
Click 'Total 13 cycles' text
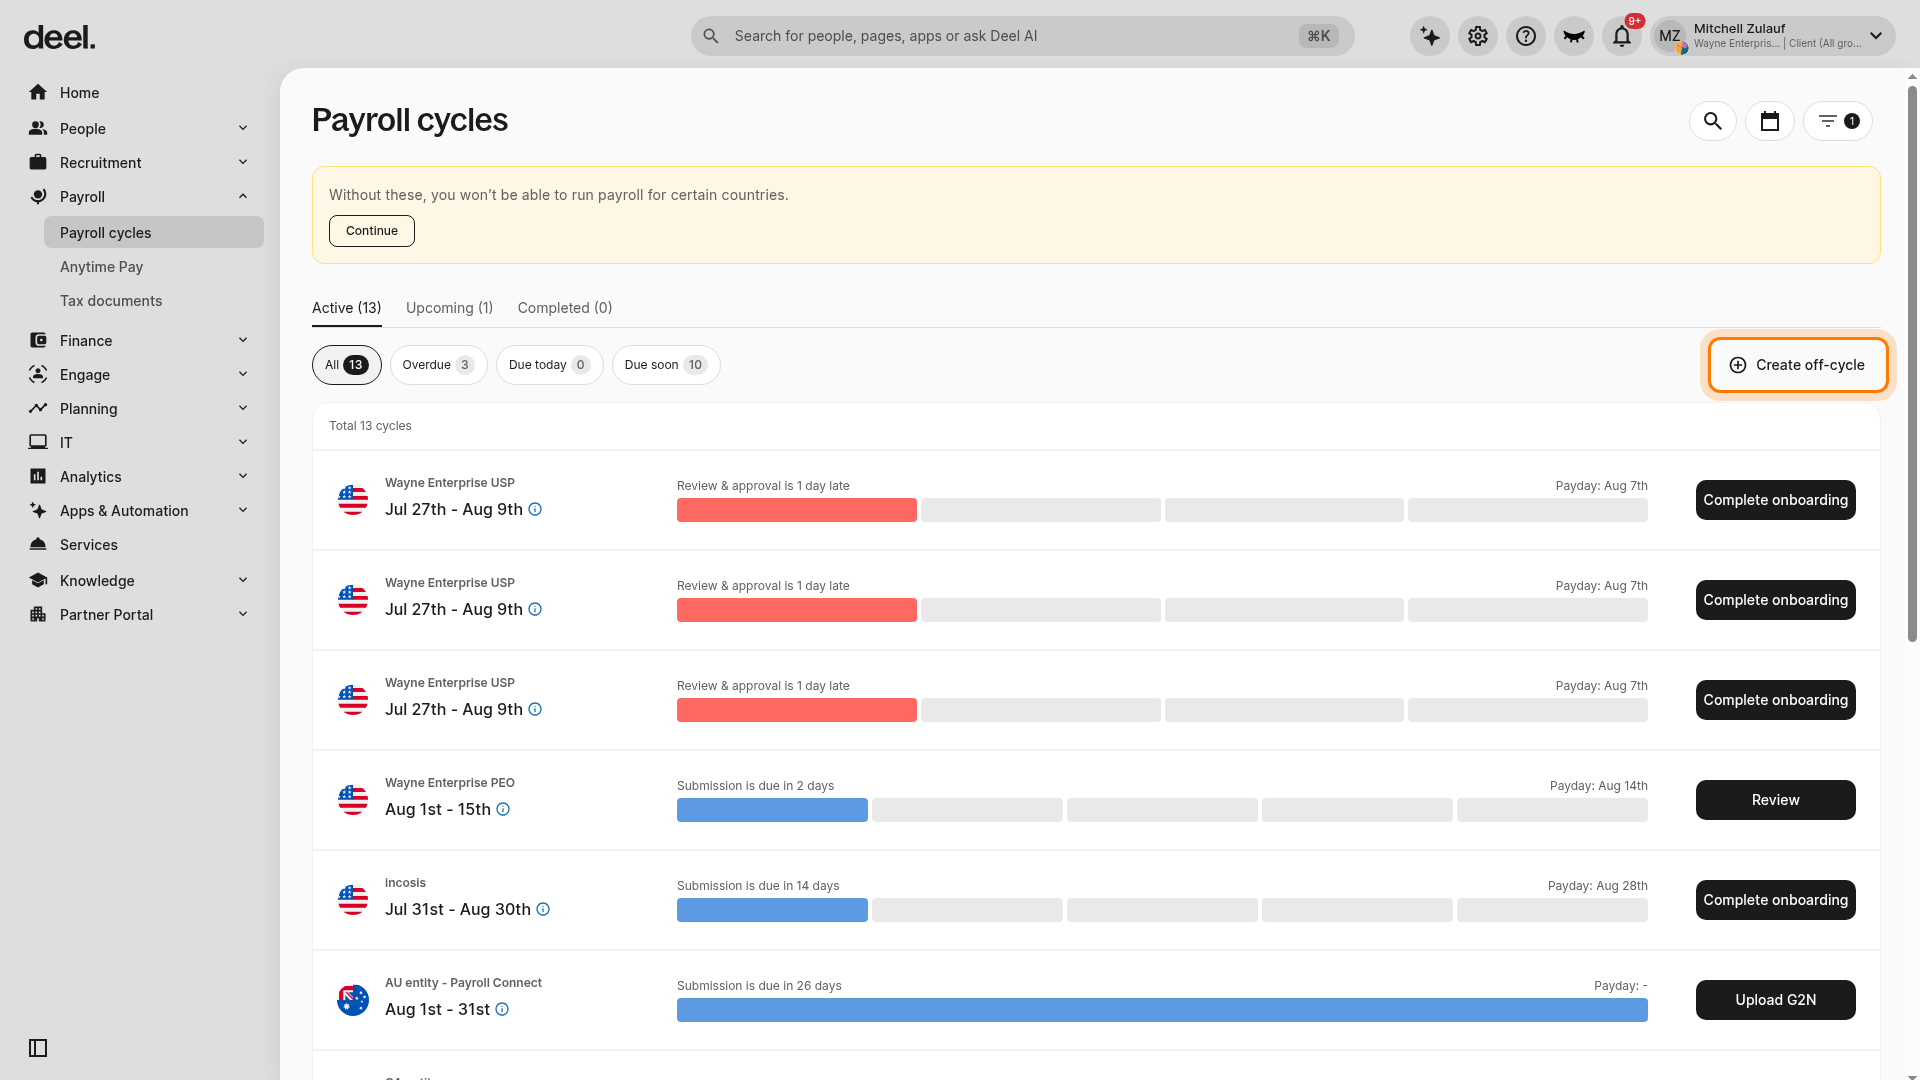(370, 426)
